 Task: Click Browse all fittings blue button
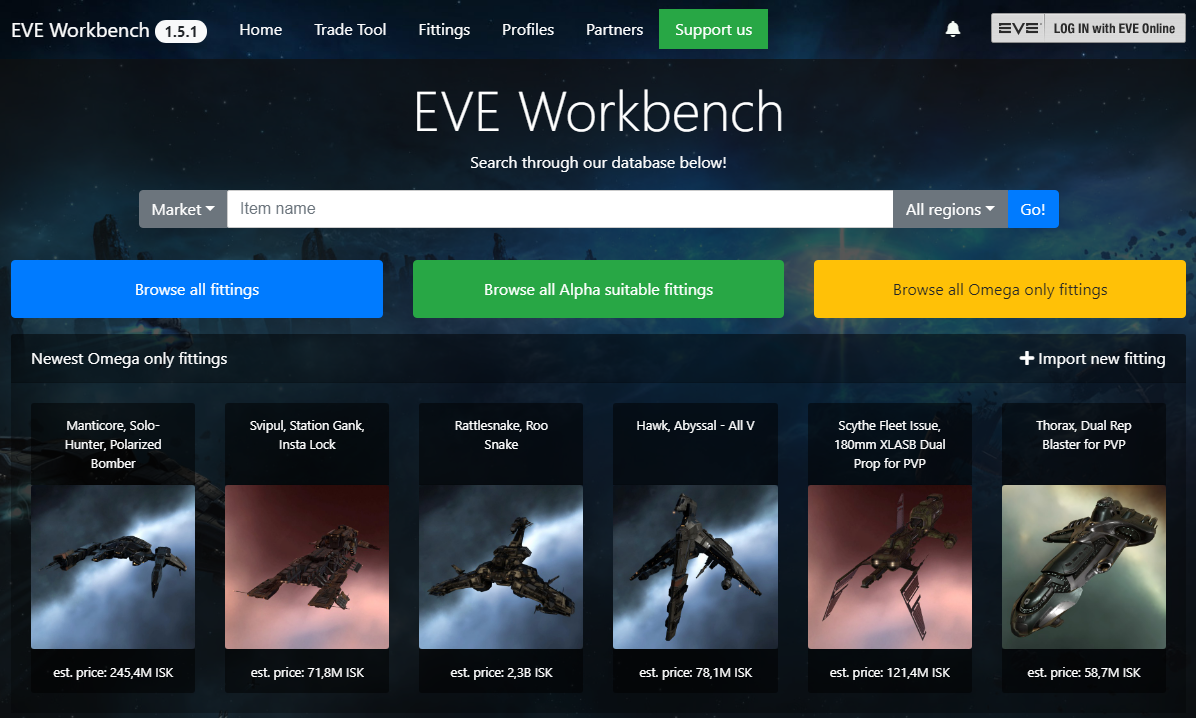click(197, 290)
